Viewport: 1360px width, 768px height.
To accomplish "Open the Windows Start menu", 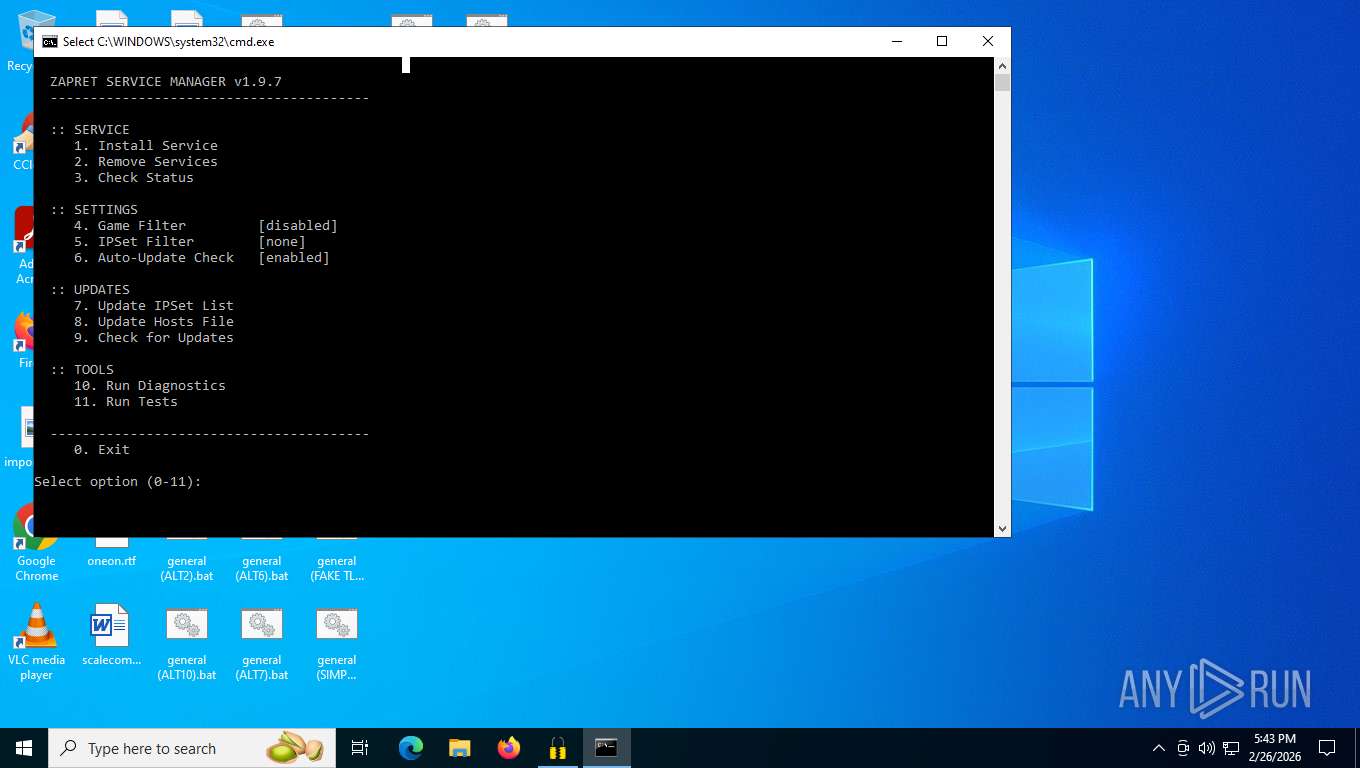I will click(24, 748).
